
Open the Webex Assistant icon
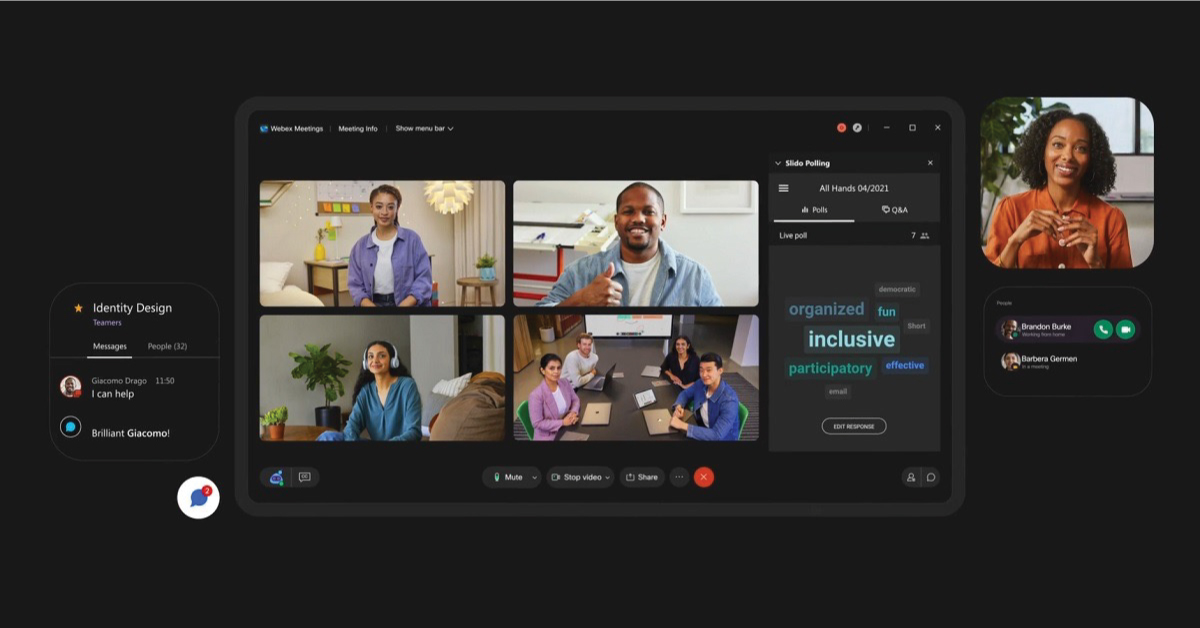coord(276,477)
